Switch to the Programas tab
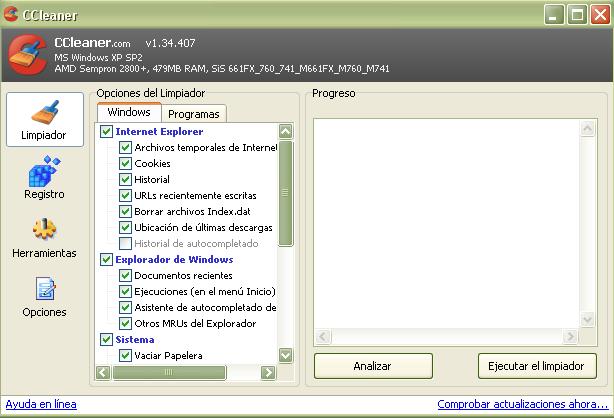The width and height of the screenshot is (614, 418). click(x=194, y=114)
